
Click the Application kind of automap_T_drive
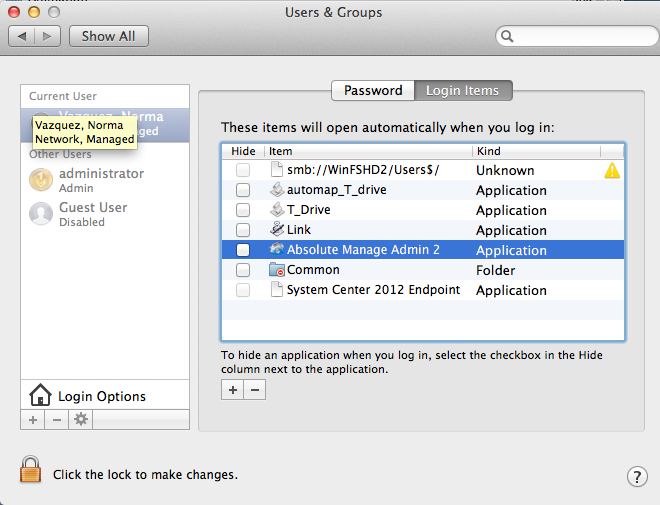(511, 191)
